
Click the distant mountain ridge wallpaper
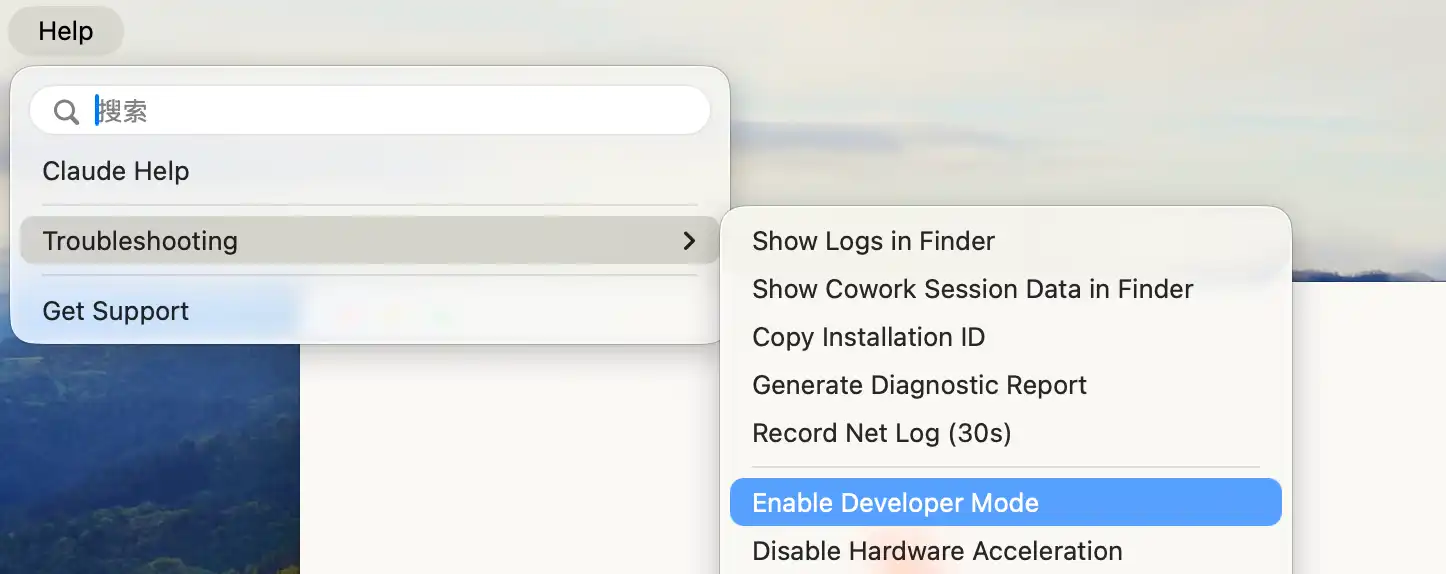click(x=1370, y=272)
